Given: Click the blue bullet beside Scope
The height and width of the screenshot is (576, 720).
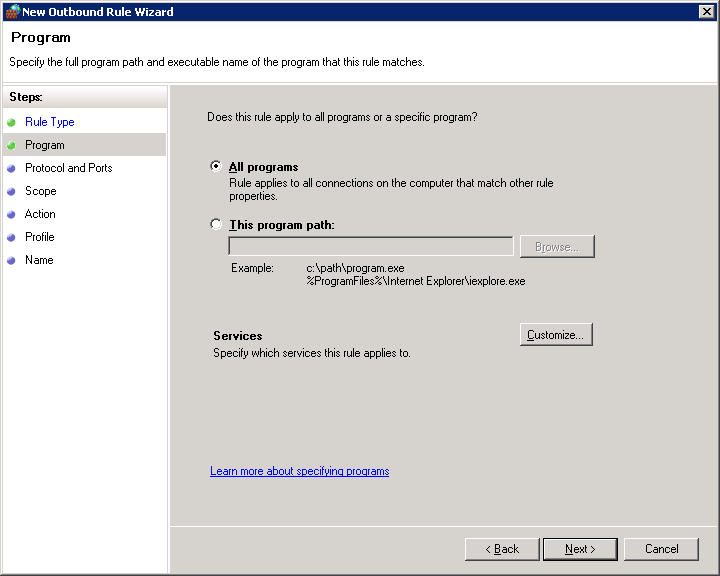Looking at the screenshot, I should (11, 191).
